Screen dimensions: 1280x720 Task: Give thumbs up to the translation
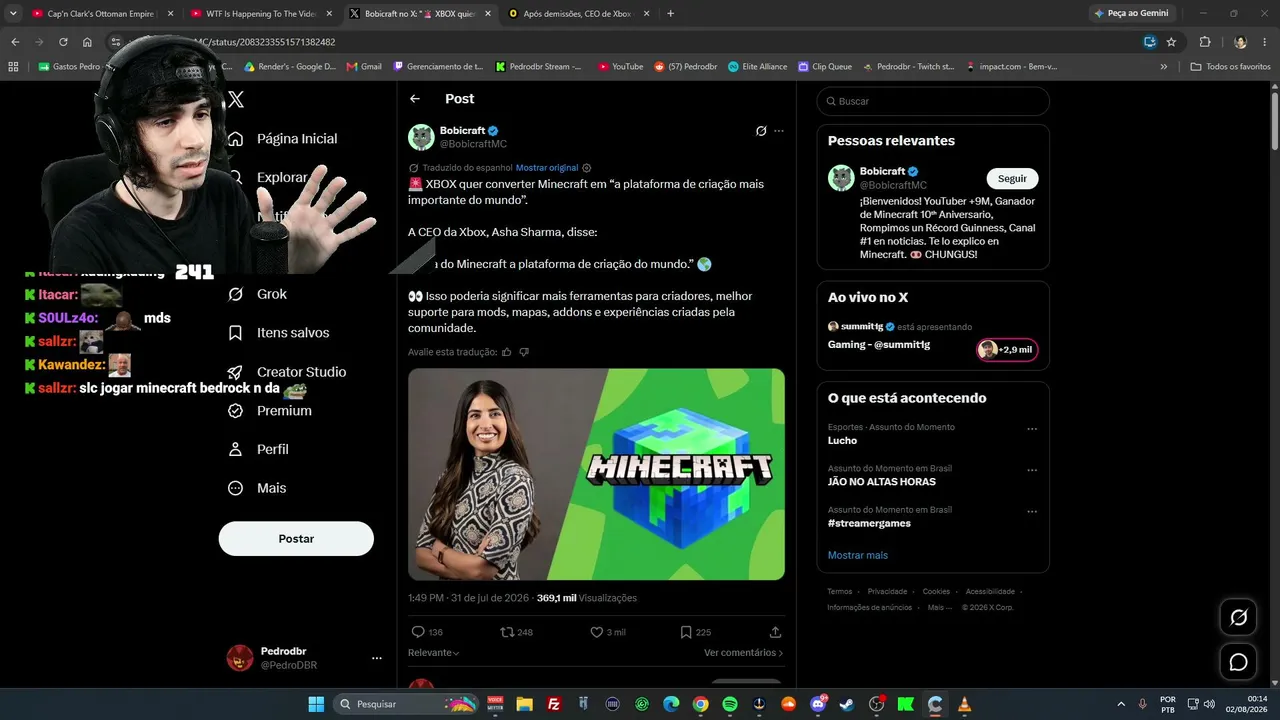coord(507,352)
